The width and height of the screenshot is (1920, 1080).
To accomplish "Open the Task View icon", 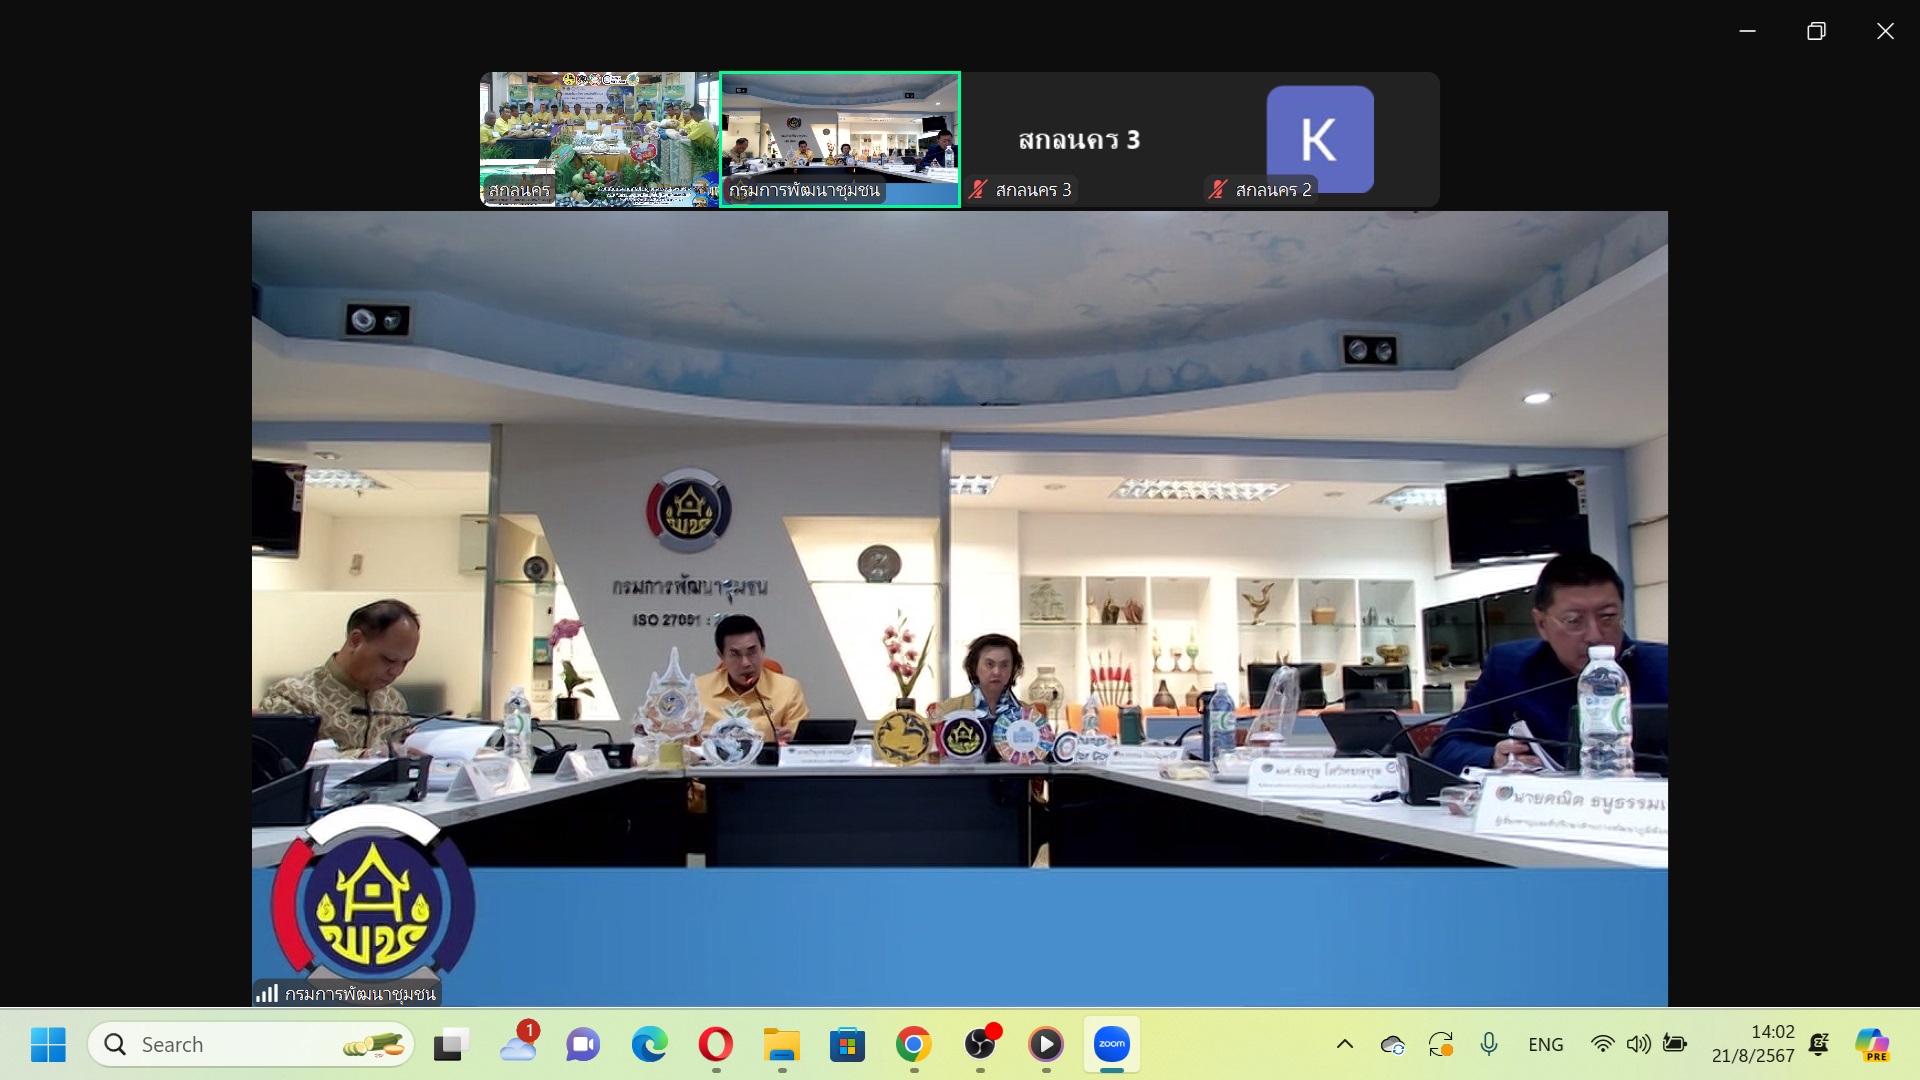I will [x=452, y=1045].
